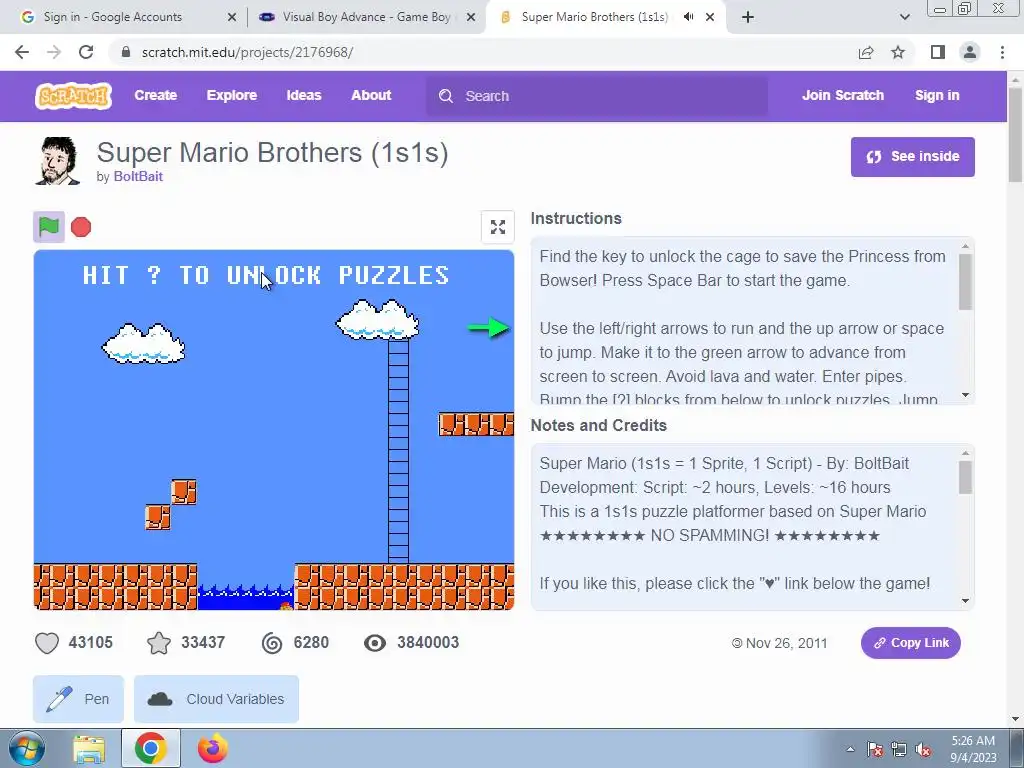Open the Chrome profile menu
Screen dimensions: 1024x768
coord(970,52)
